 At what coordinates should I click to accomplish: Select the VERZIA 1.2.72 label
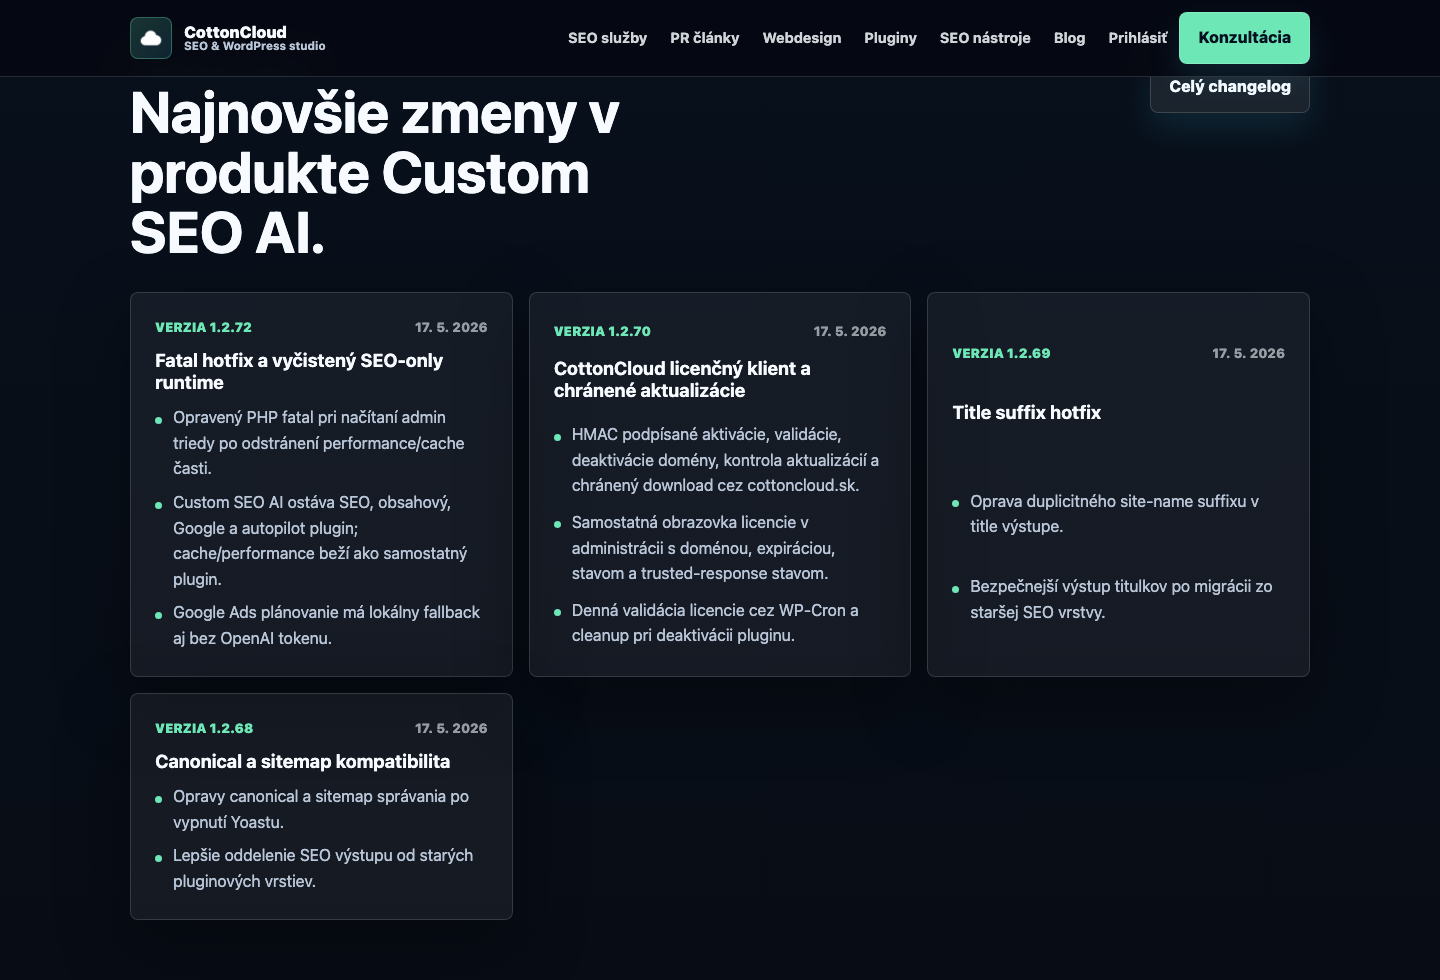click(x=204, y=327)
